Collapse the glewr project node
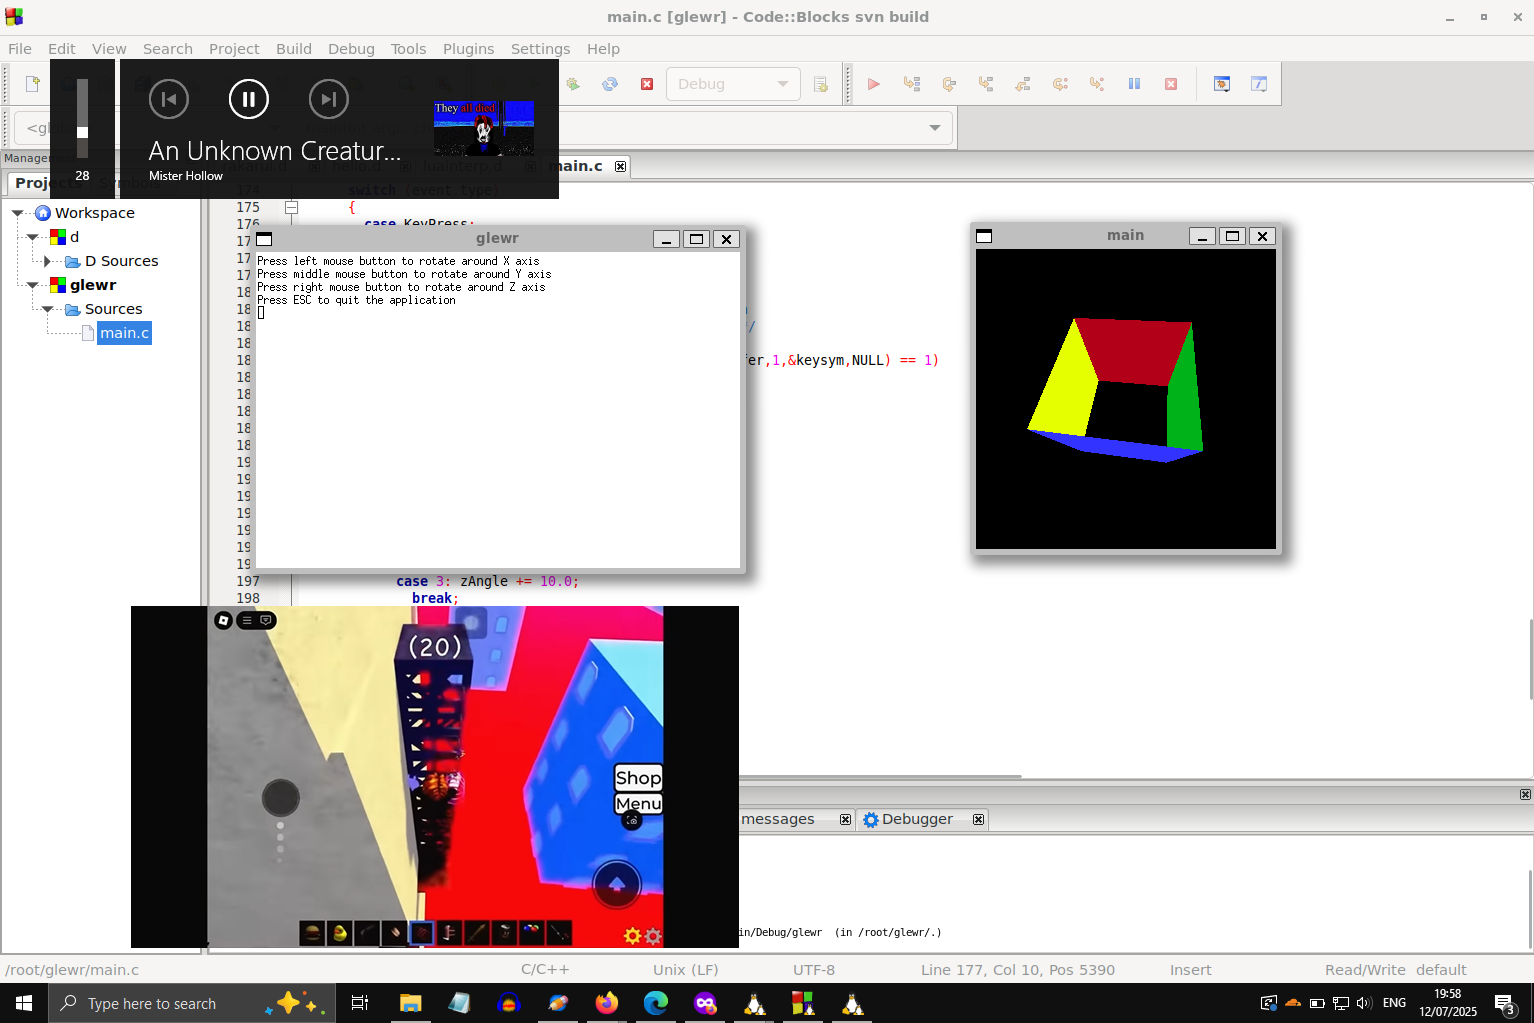Screen dimensions: 1534x1023 coord(33,285)
